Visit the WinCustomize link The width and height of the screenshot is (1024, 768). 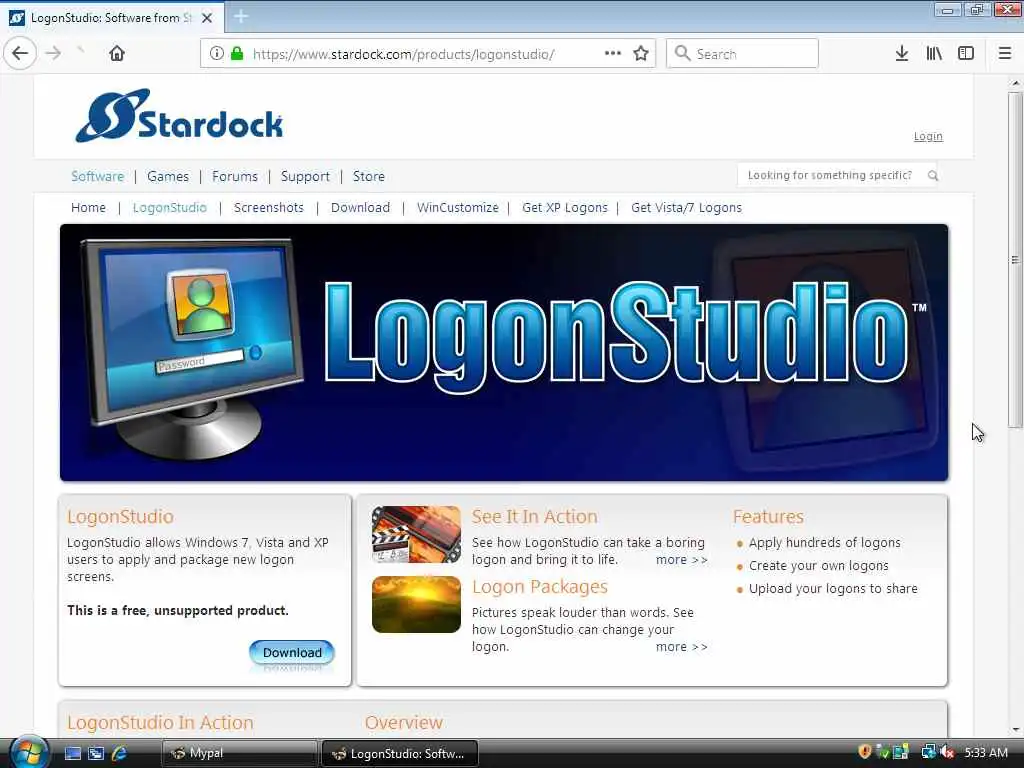click(458, 208)
